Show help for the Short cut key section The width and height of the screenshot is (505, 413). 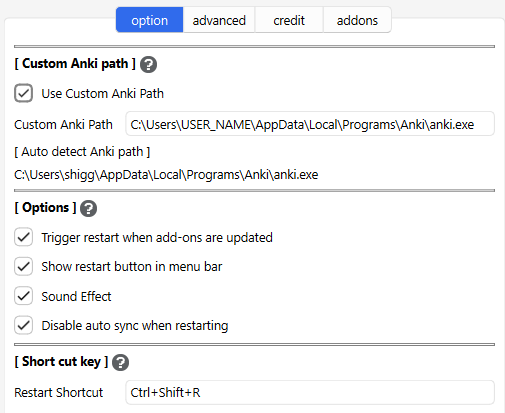tap(120, 363)
